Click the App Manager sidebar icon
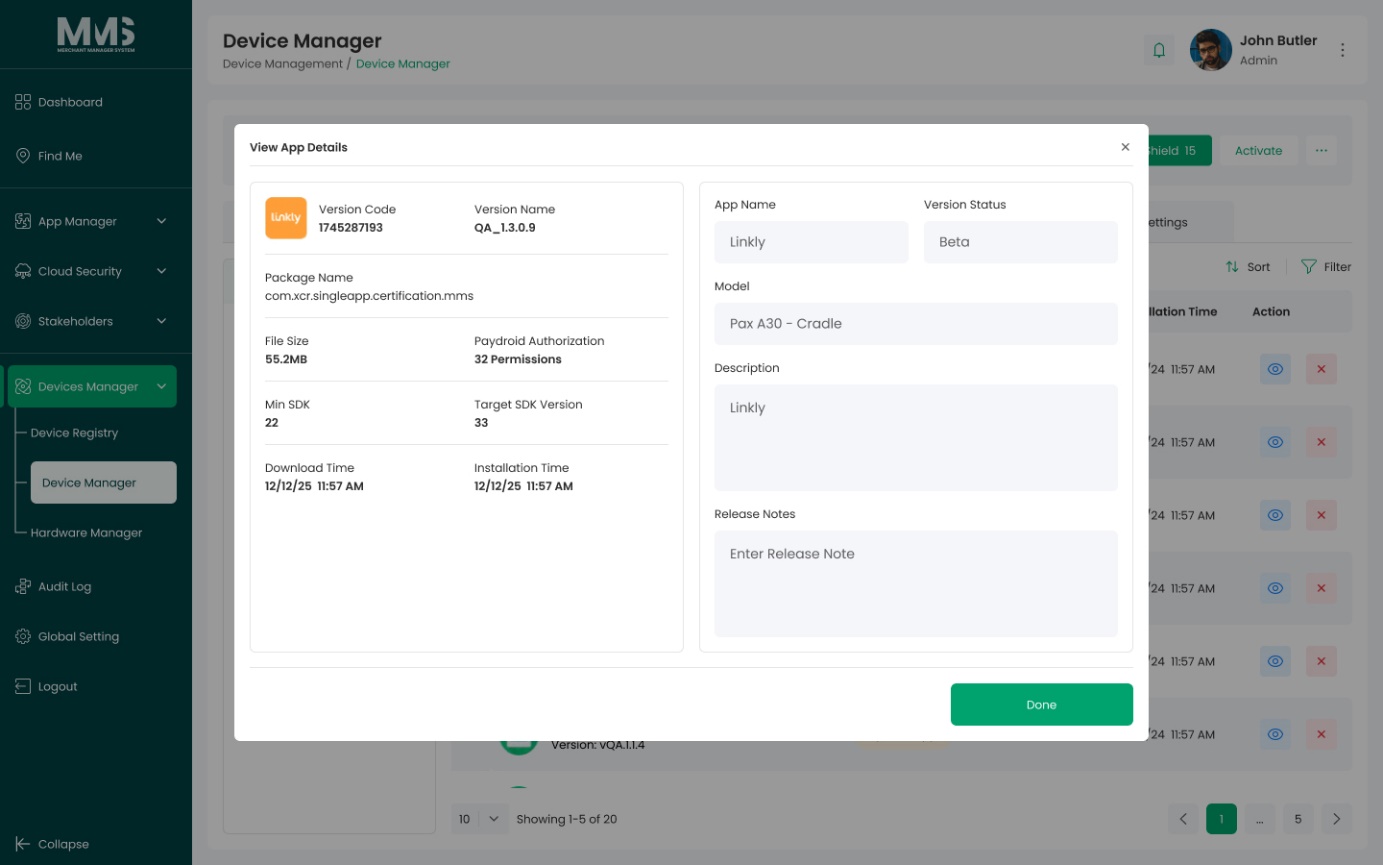This screenshot has width=1383, height=865. click(x=23, y=221)
